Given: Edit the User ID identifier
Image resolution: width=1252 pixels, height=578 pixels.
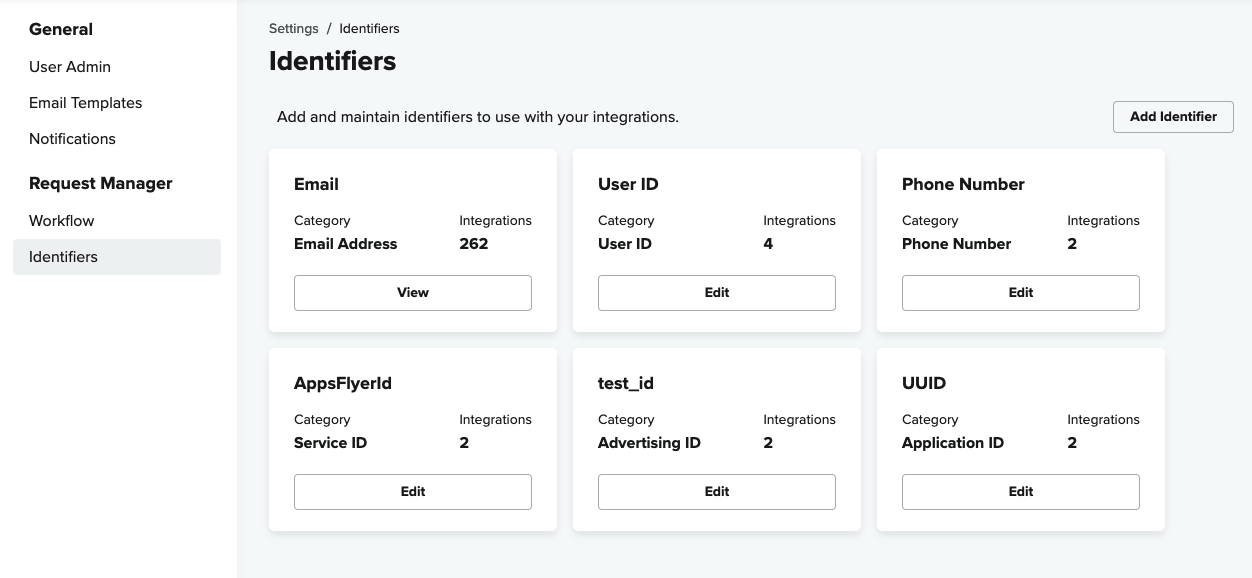Looking at the screenshot, I should (x=717, y=293).
